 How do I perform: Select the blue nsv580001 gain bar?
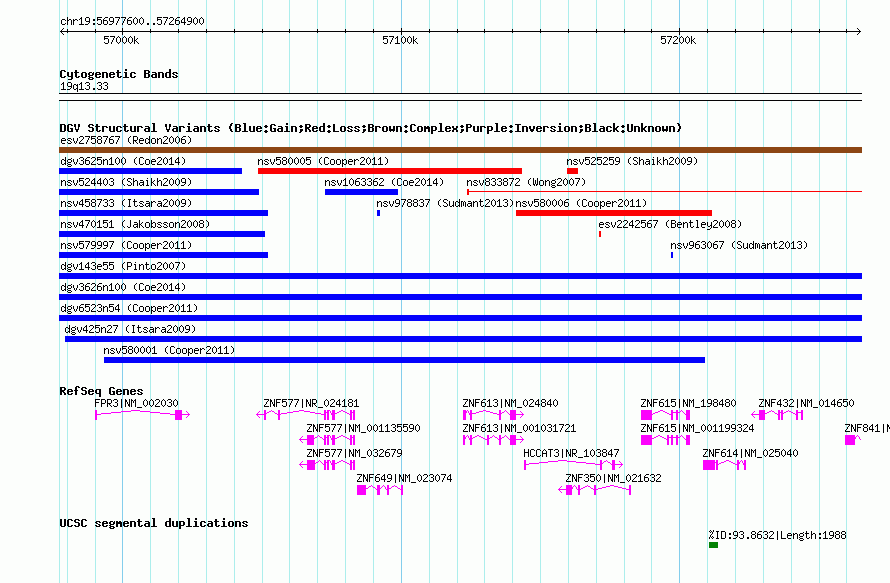pos(404,360)
